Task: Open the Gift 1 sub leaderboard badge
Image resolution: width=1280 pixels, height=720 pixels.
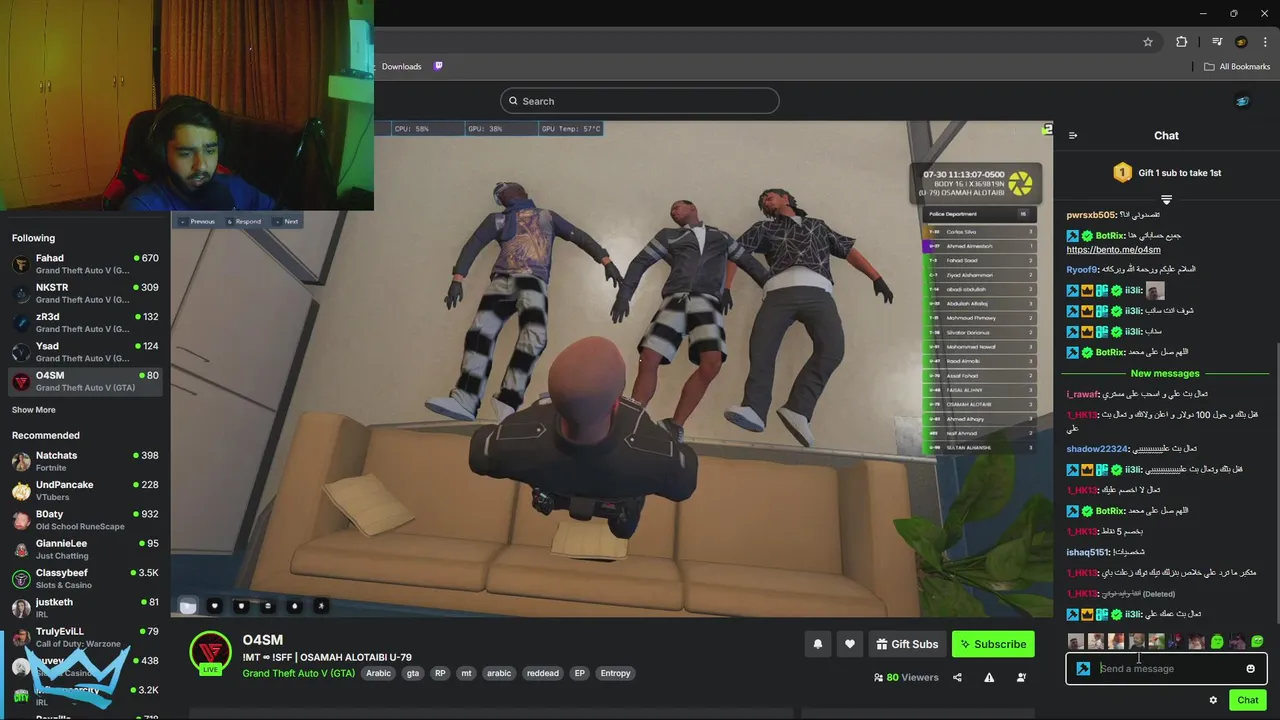Action: click(1122, 173)
